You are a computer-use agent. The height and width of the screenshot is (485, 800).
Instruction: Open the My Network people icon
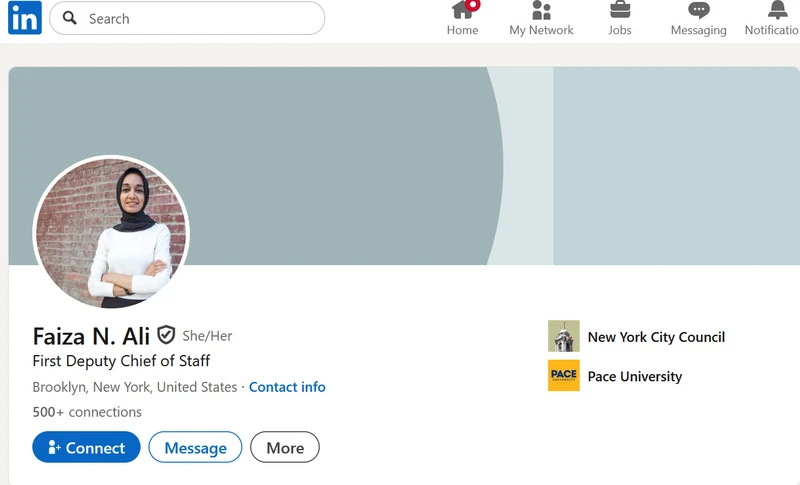[541, 10]
